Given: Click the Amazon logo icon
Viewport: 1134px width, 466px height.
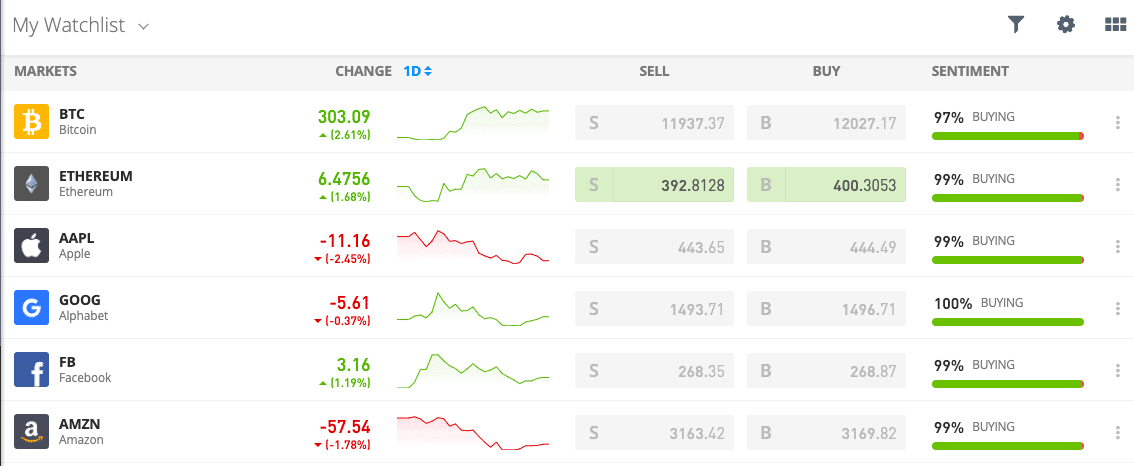Looking at the screenshot, I should tap(31, 432).
